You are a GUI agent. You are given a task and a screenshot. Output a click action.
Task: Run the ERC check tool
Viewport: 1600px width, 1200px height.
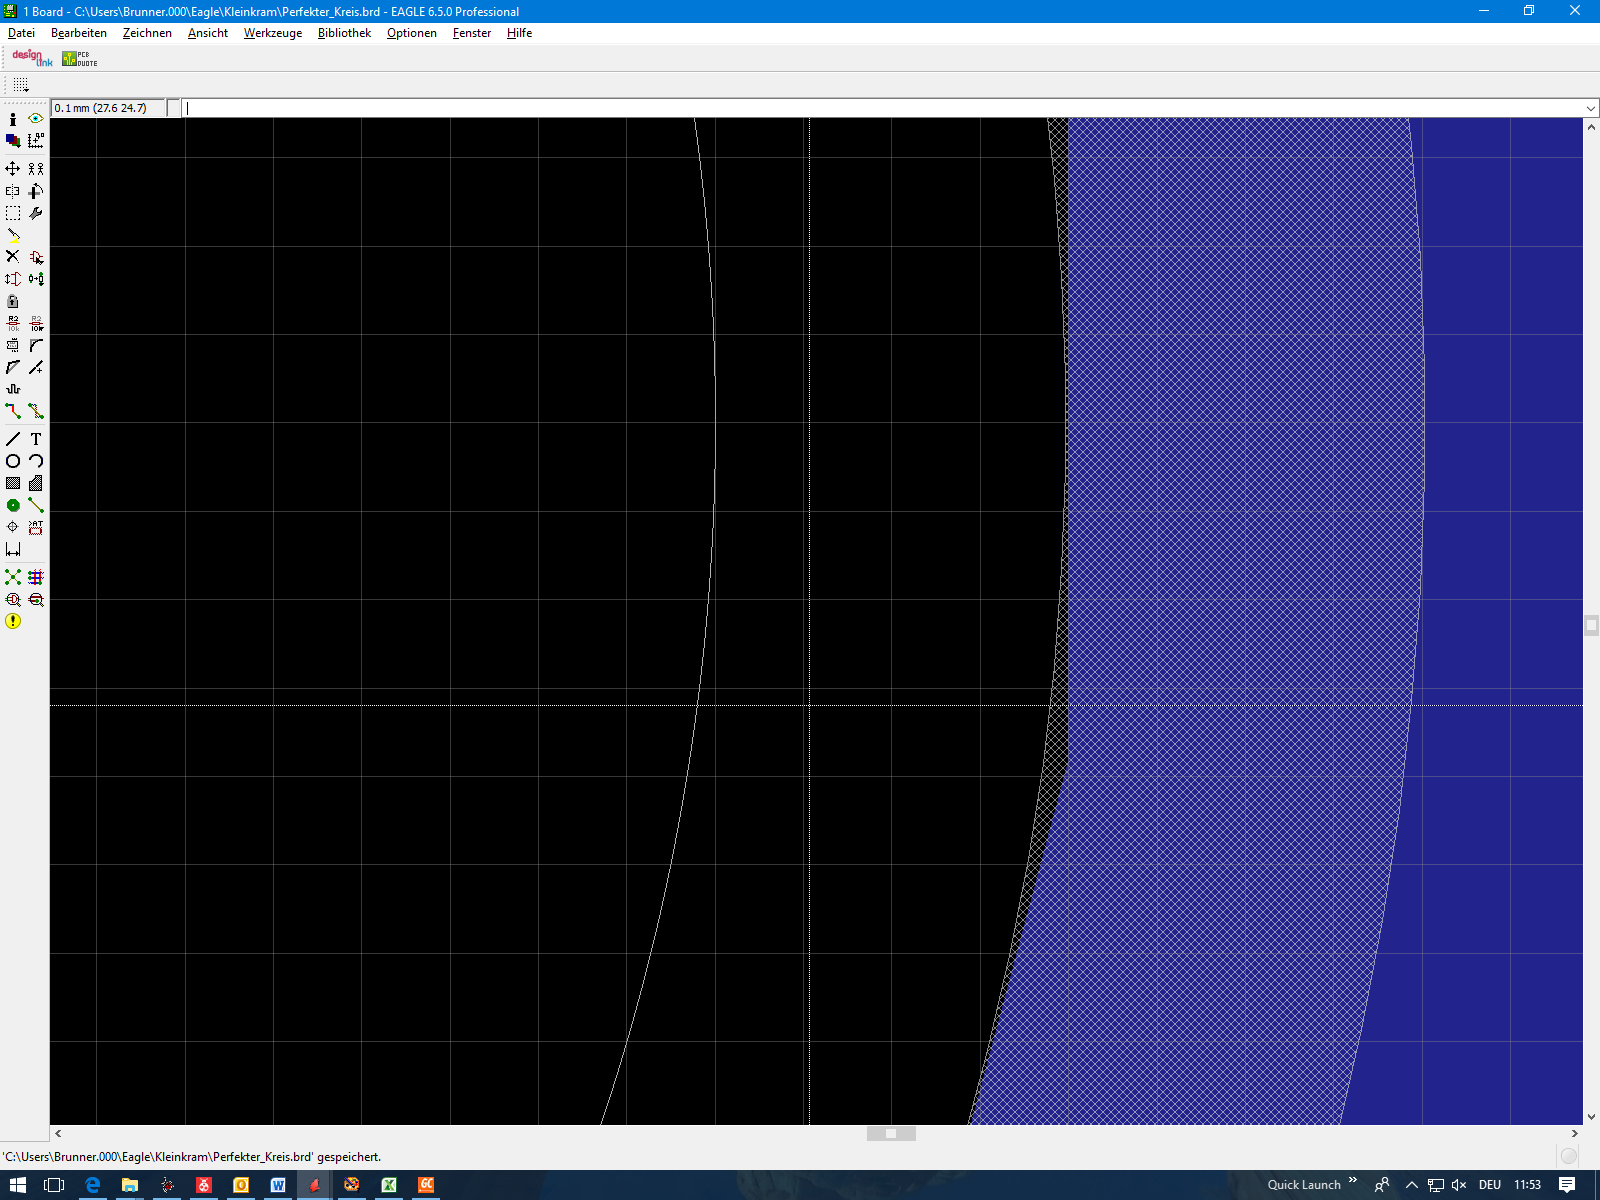tap(13, 599)
